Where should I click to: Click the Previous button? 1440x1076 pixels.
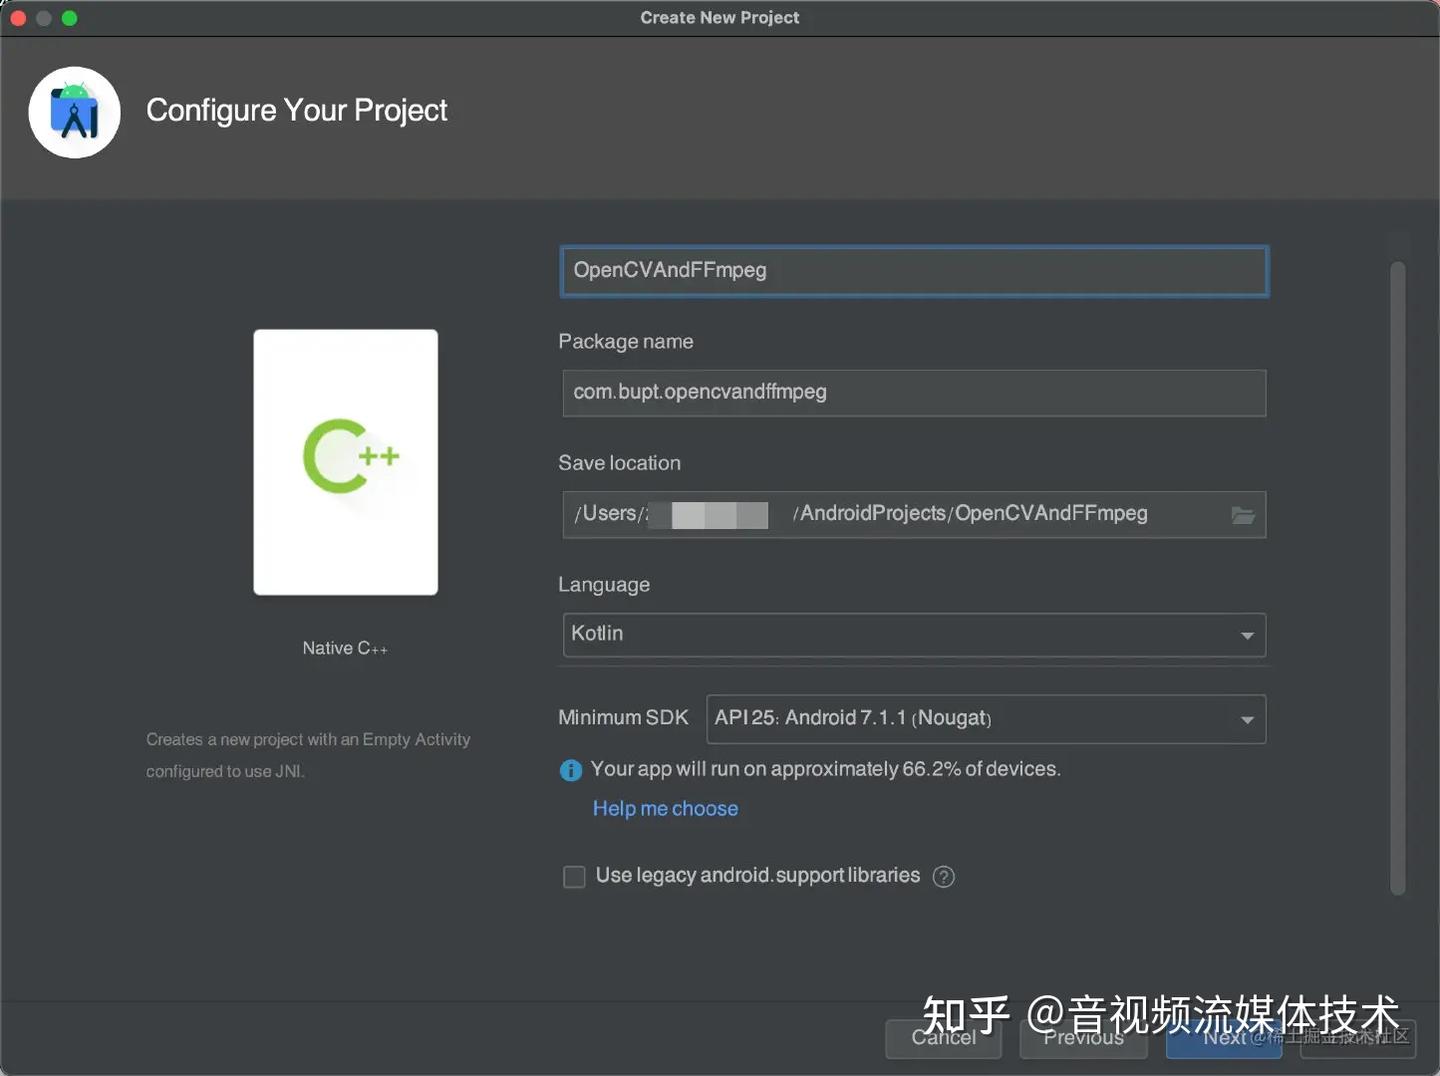click(1082, 1038)
